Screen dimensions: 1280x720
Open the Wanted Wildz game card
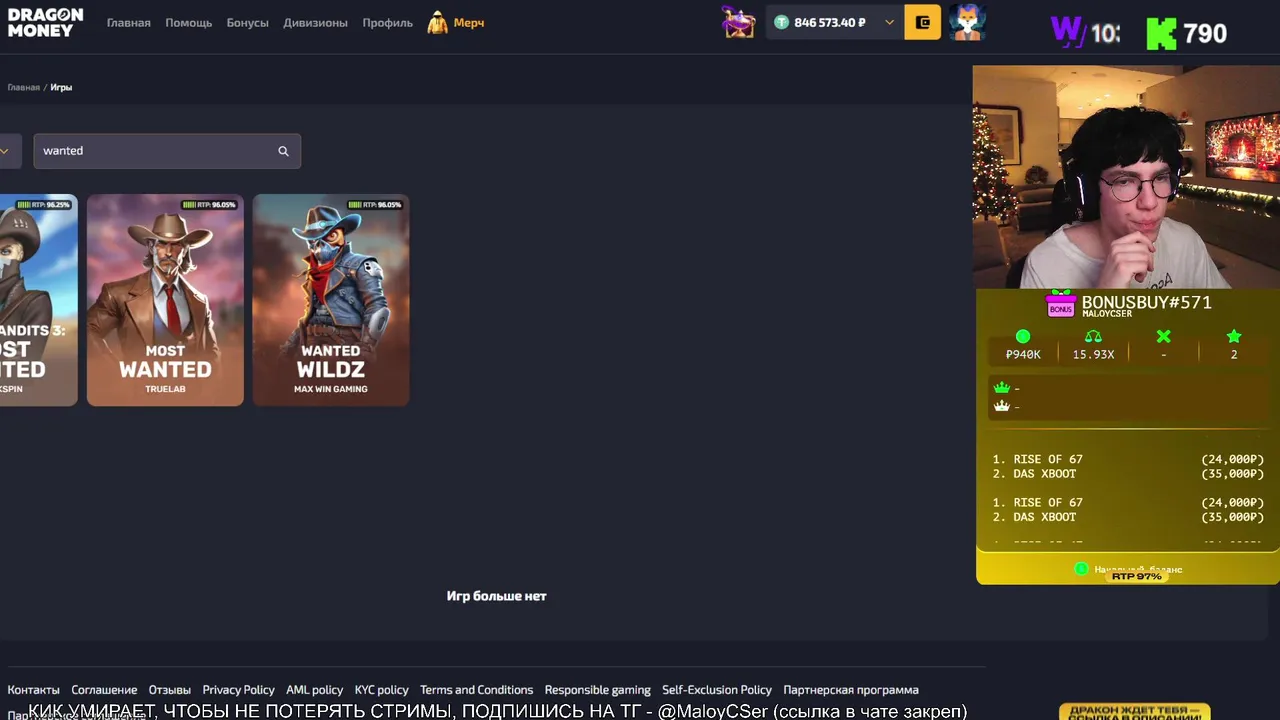(x=331, y=300)
